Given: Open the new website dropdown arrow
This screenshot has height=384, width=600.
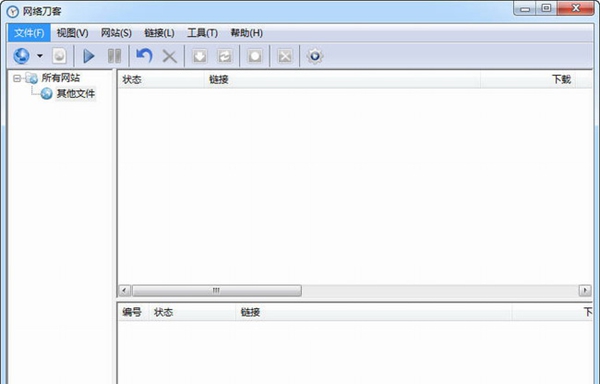Looking at the screenshot, I should point(40,56).
